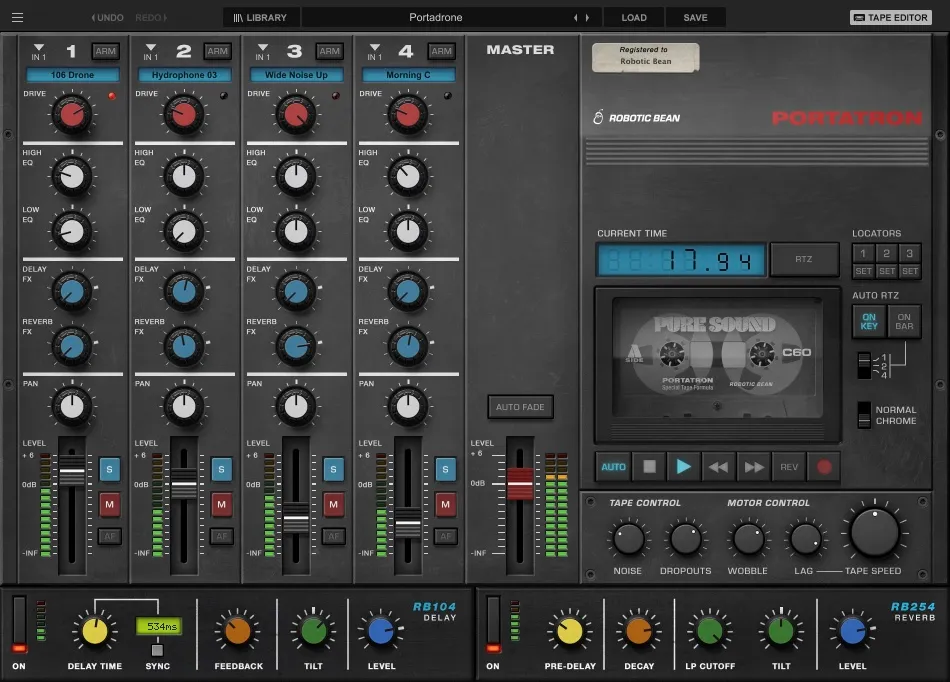The height and width of the screenshot is (682, 950).
Task: Select previous preset arrow
Action: [x=576, y=18]
